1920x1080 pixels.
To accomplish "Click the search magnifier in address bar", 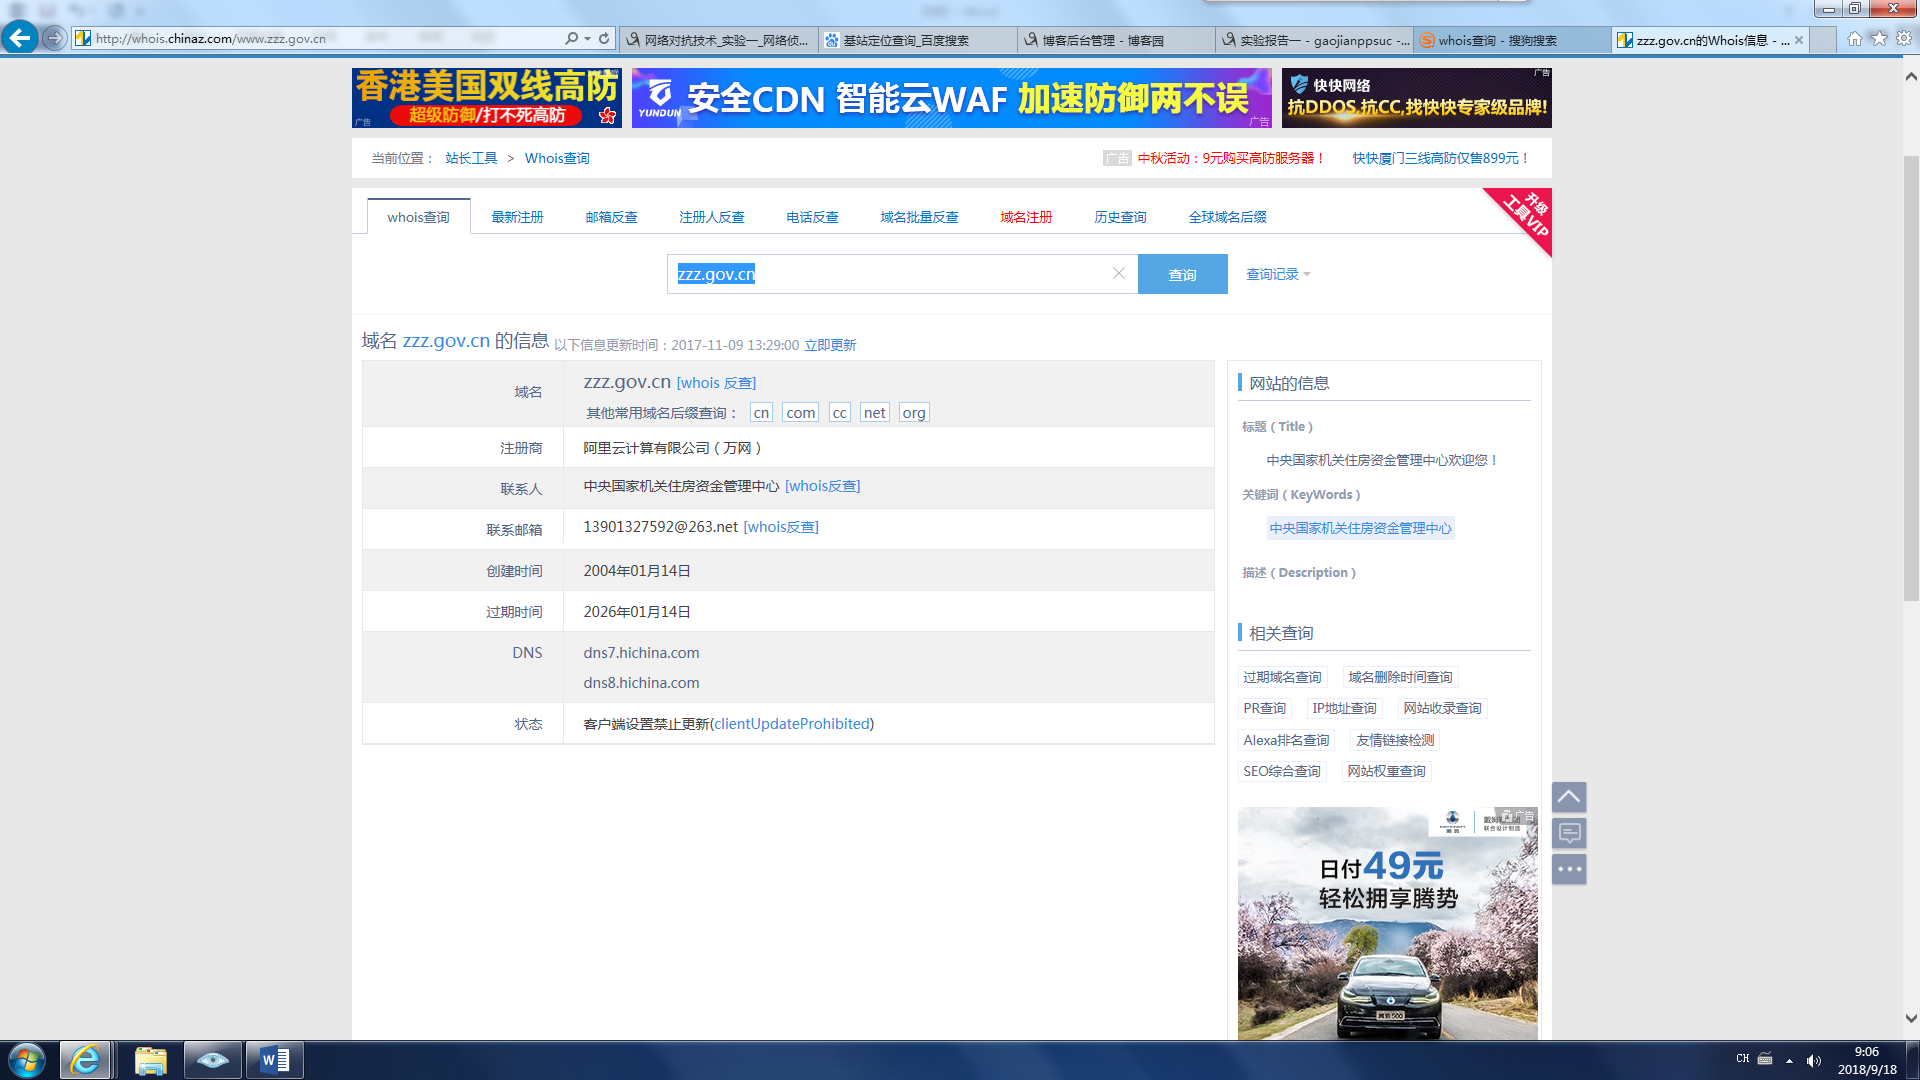I will (571, 38).
